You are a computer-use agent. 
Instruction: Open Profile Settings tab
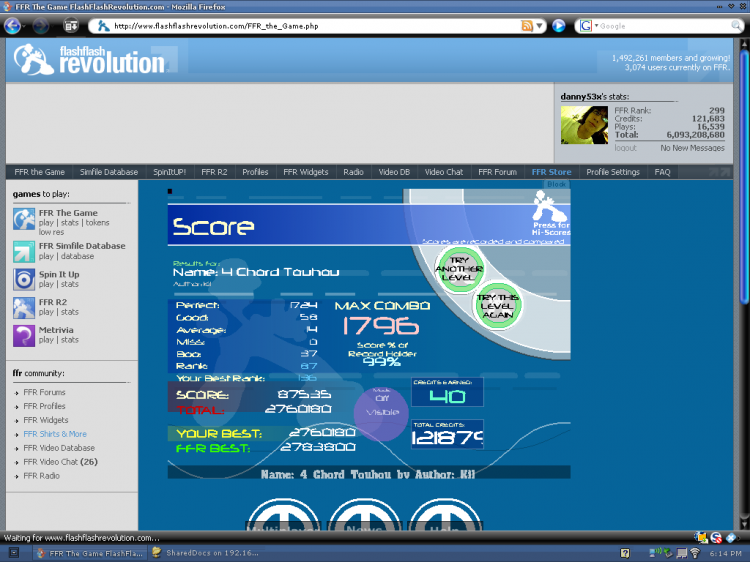[613, 172]
